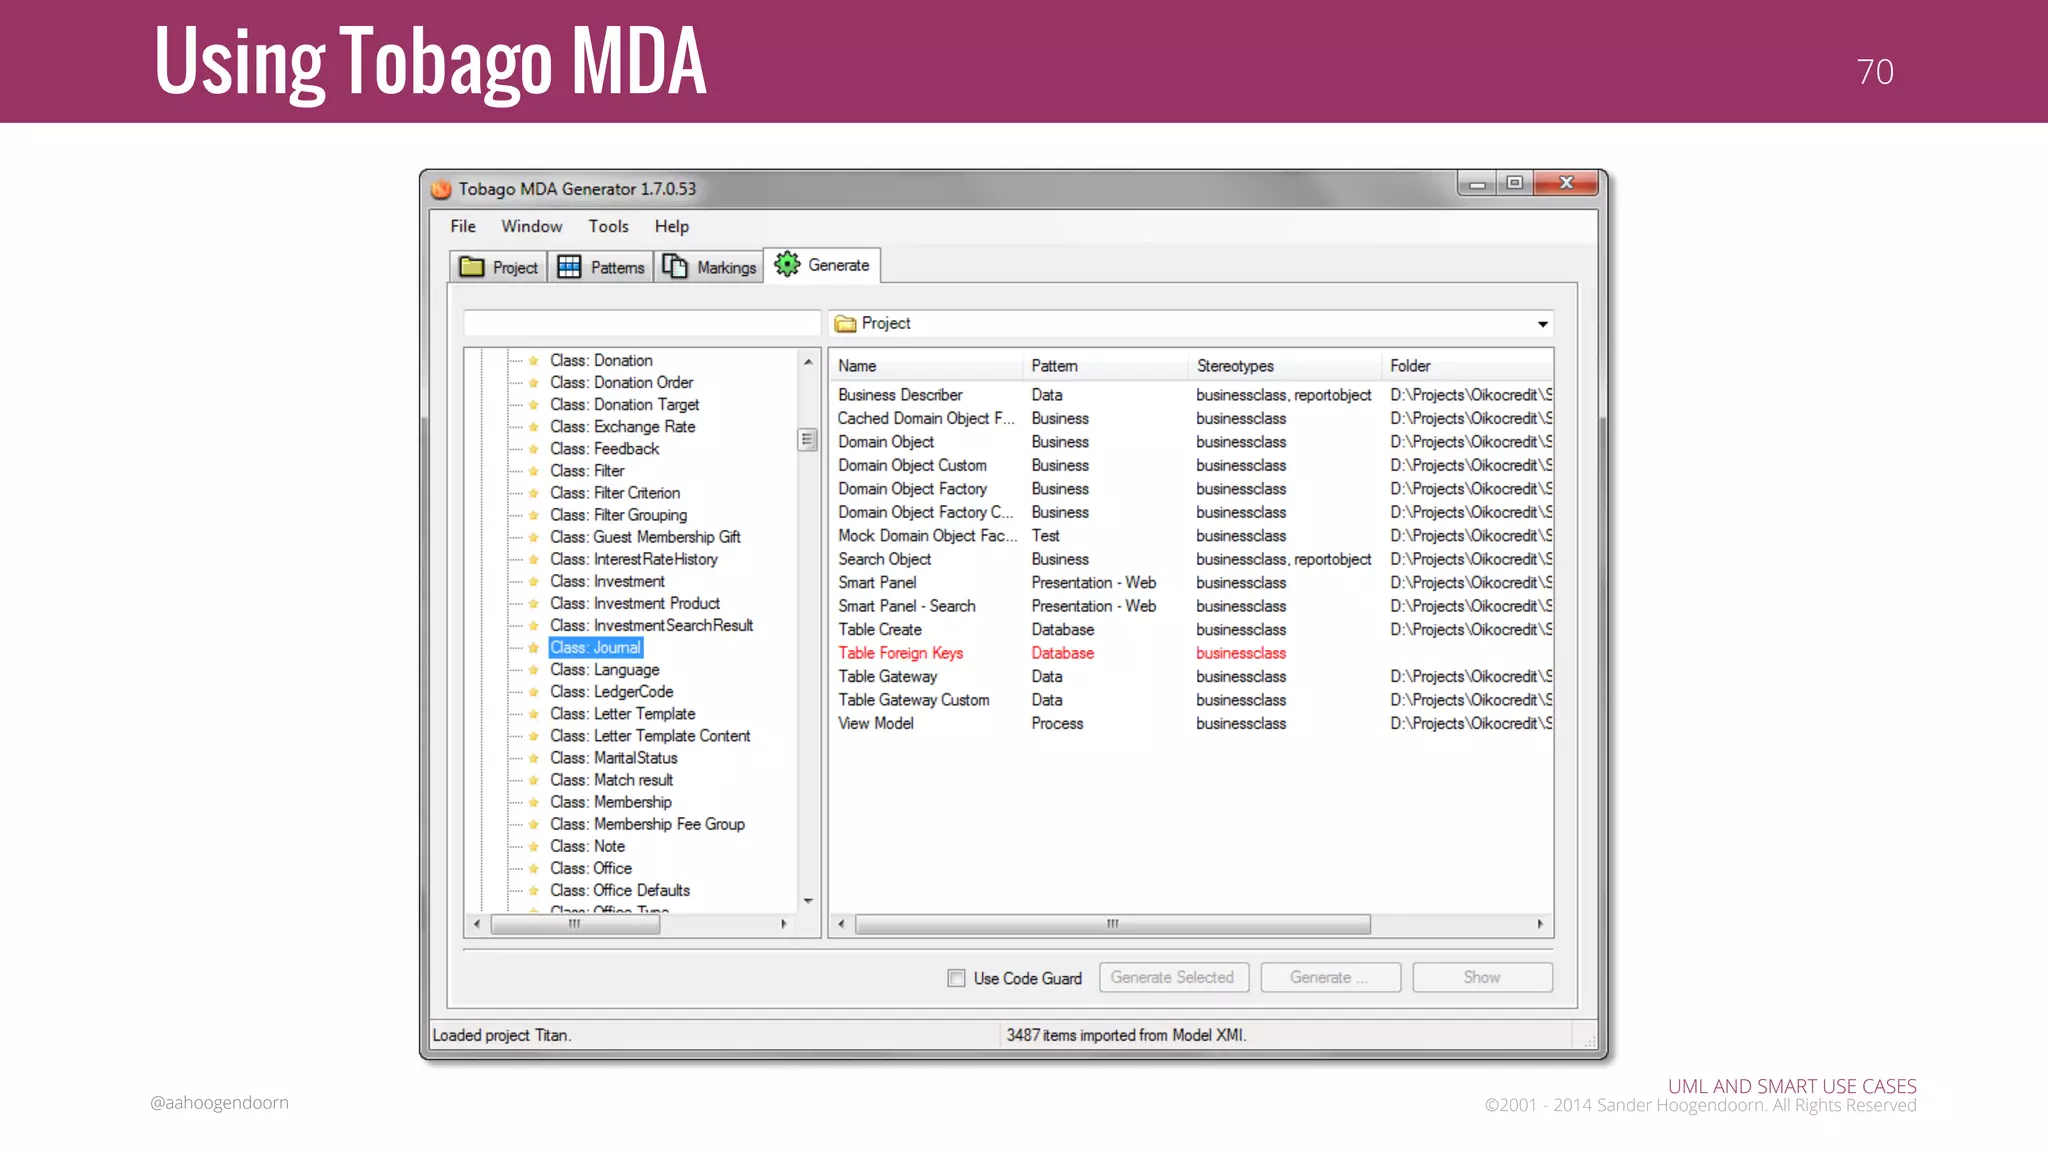The height and width of the screenshot is (1152, 2048).
Task: Click the Loaded project Titan status text
Action: pos(502,1036)
